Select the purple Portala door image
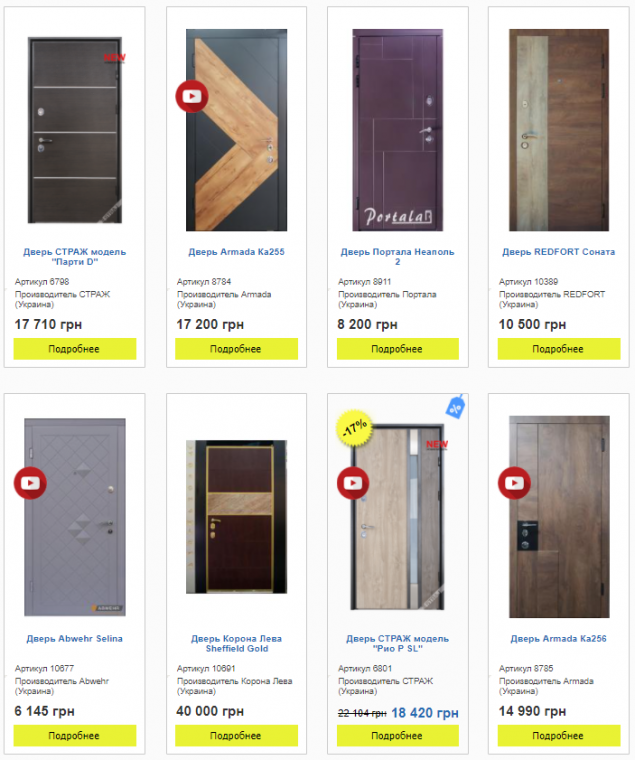The width and height of the screenshot is (635, 760). [397, 130]
